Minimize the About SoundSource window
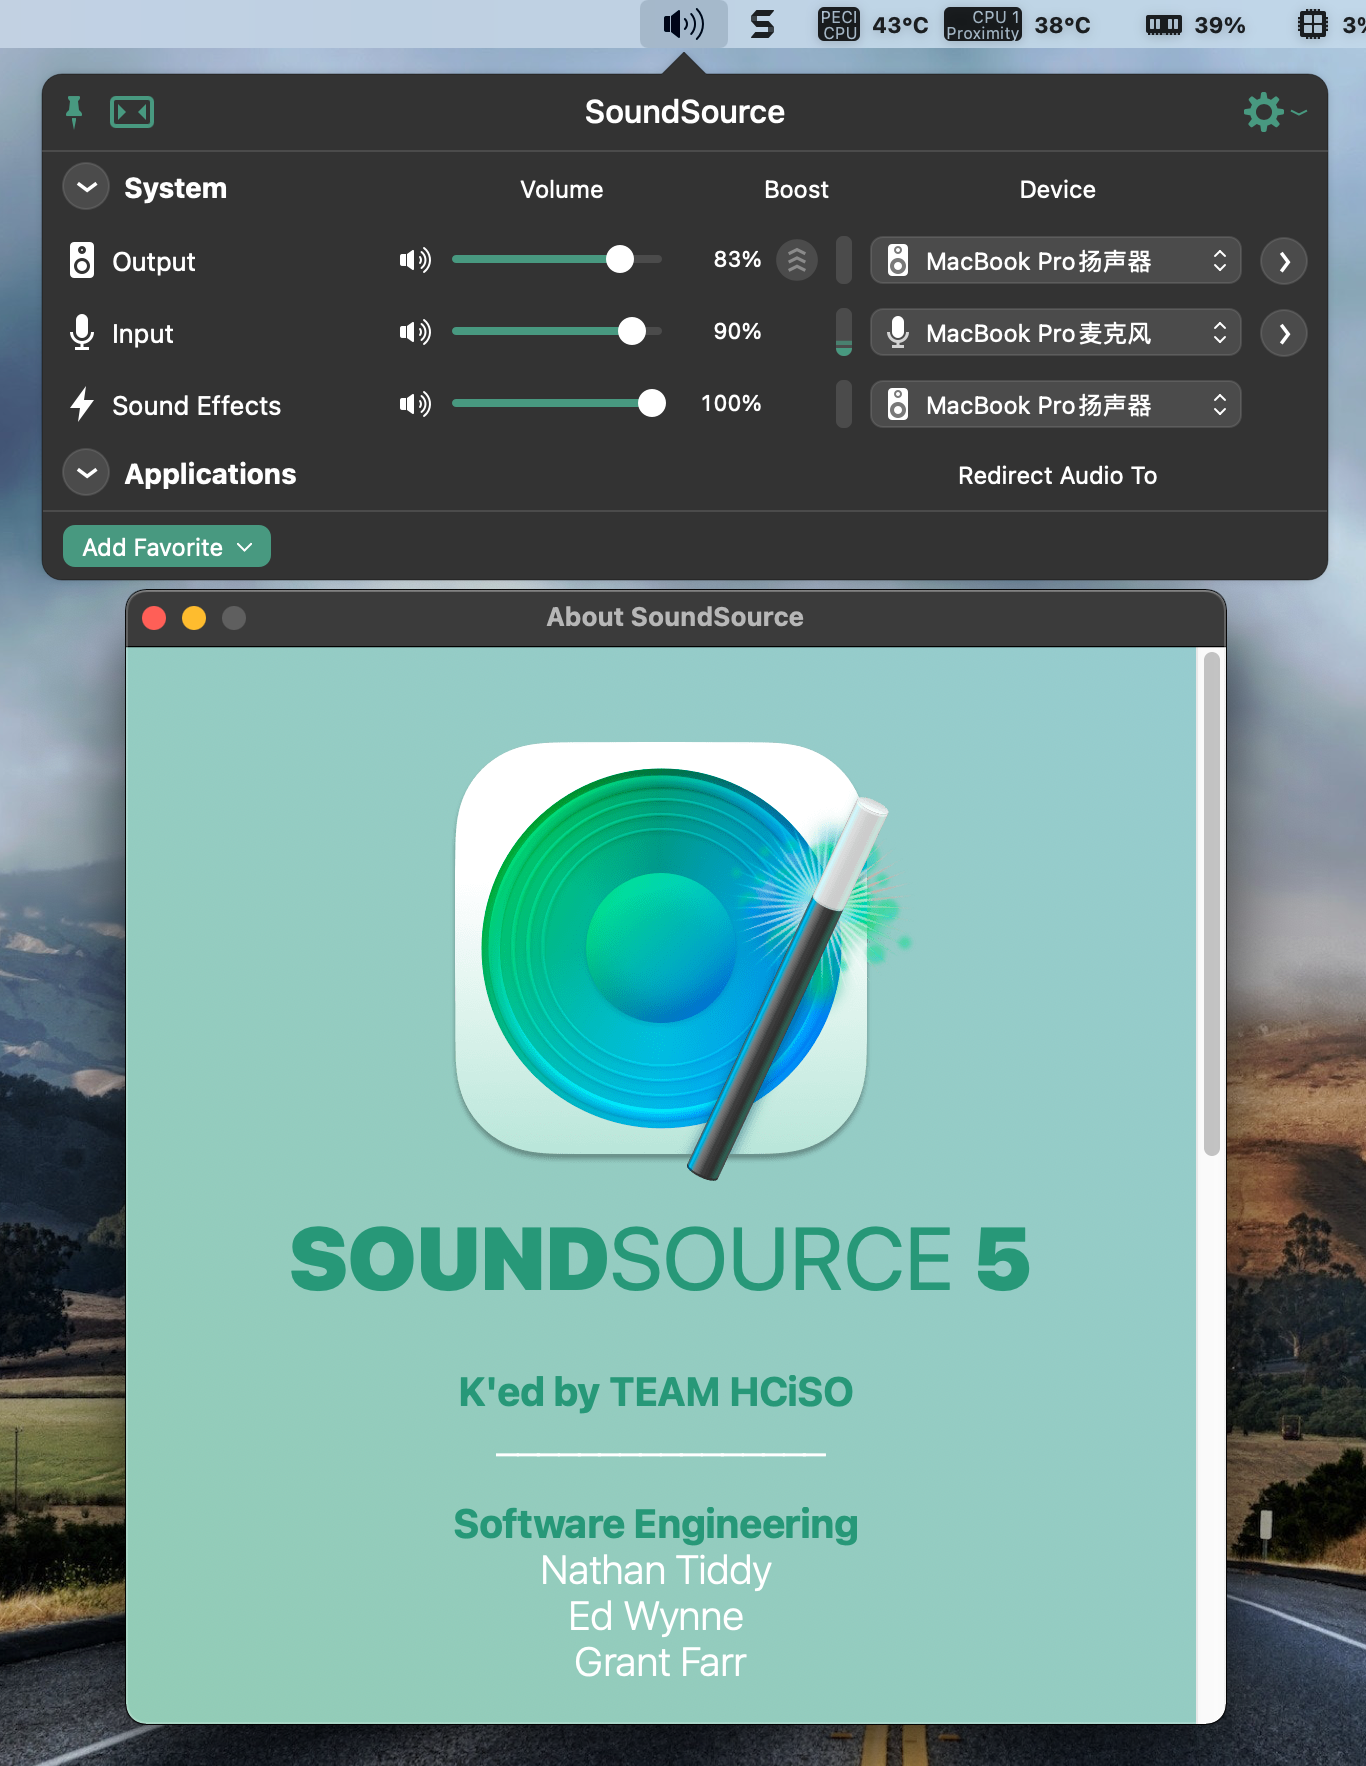The image size is (1366, 1766). click(x=194, y=618)
